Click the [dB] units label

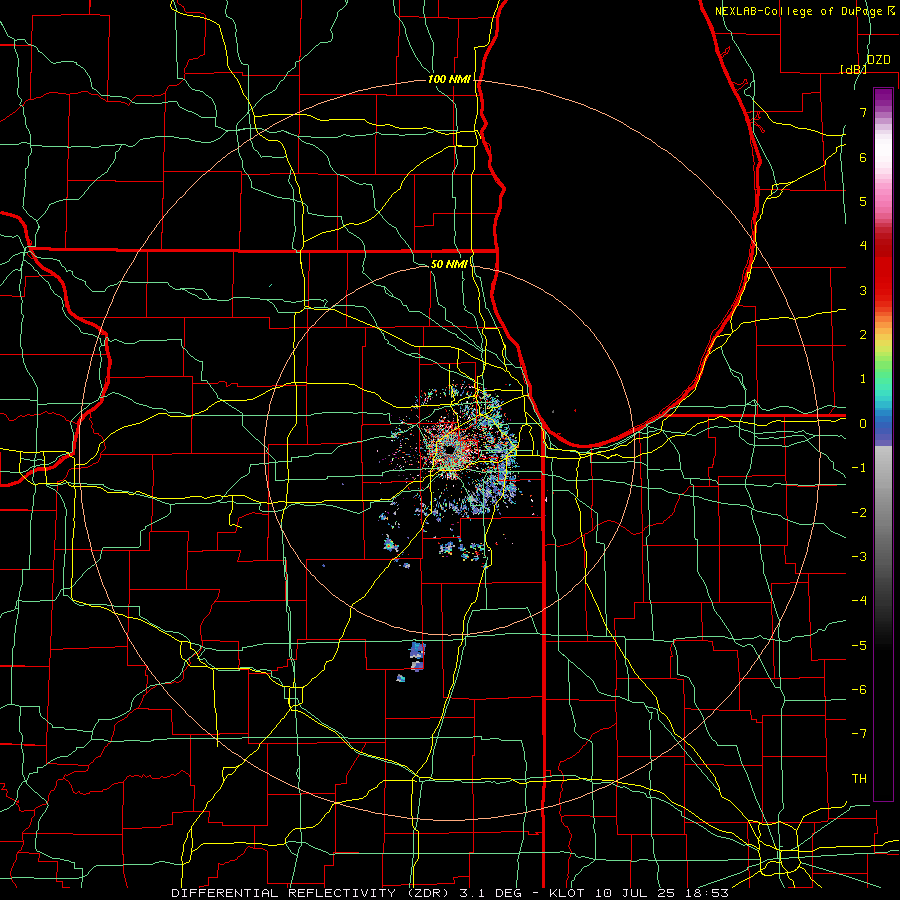coord(853,69)
